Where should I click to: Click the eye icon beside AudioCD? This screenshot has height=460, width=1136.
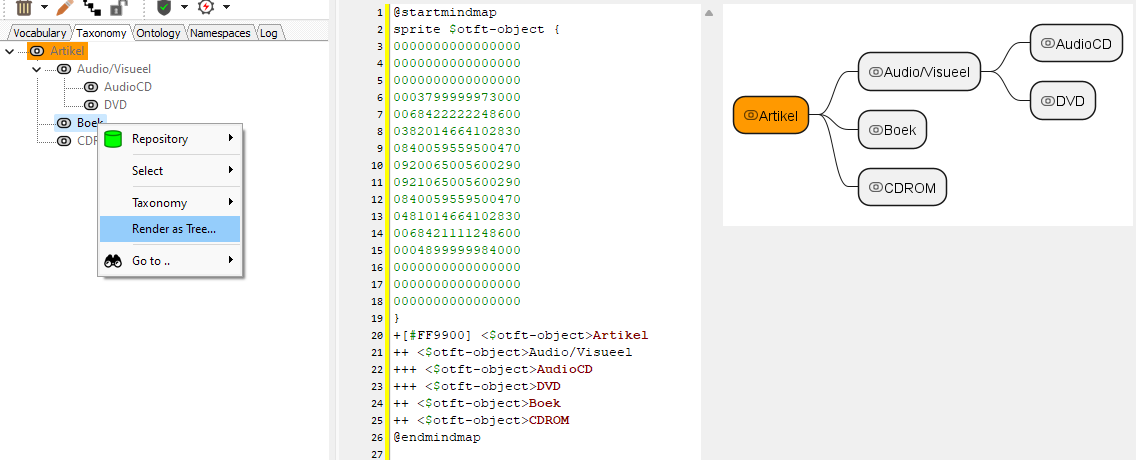point(90,87)
